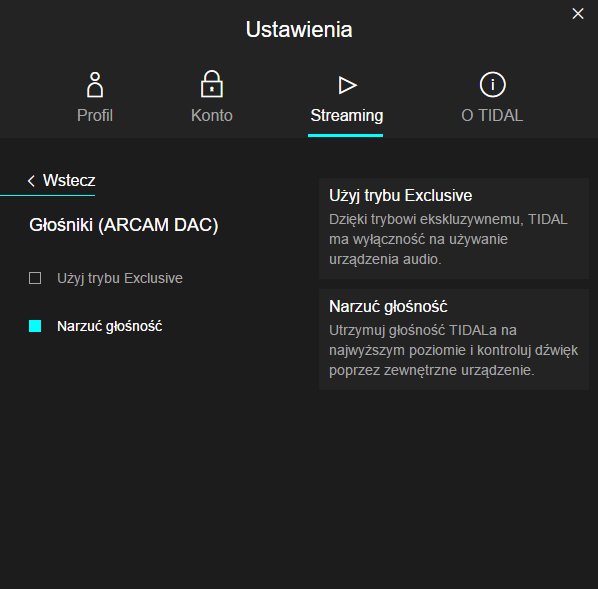Uncheck the cyan Narzuć głośność checkbox
Screen dimensions: 598x589
(x=35, y=326)
